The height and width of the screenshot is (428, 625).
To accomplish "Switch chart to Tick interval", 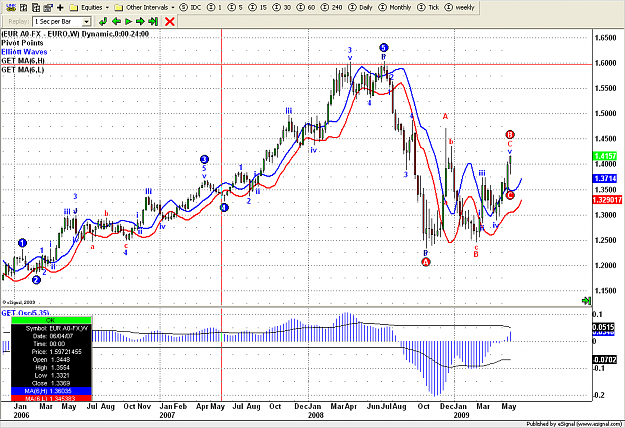I will pos(428,7).
